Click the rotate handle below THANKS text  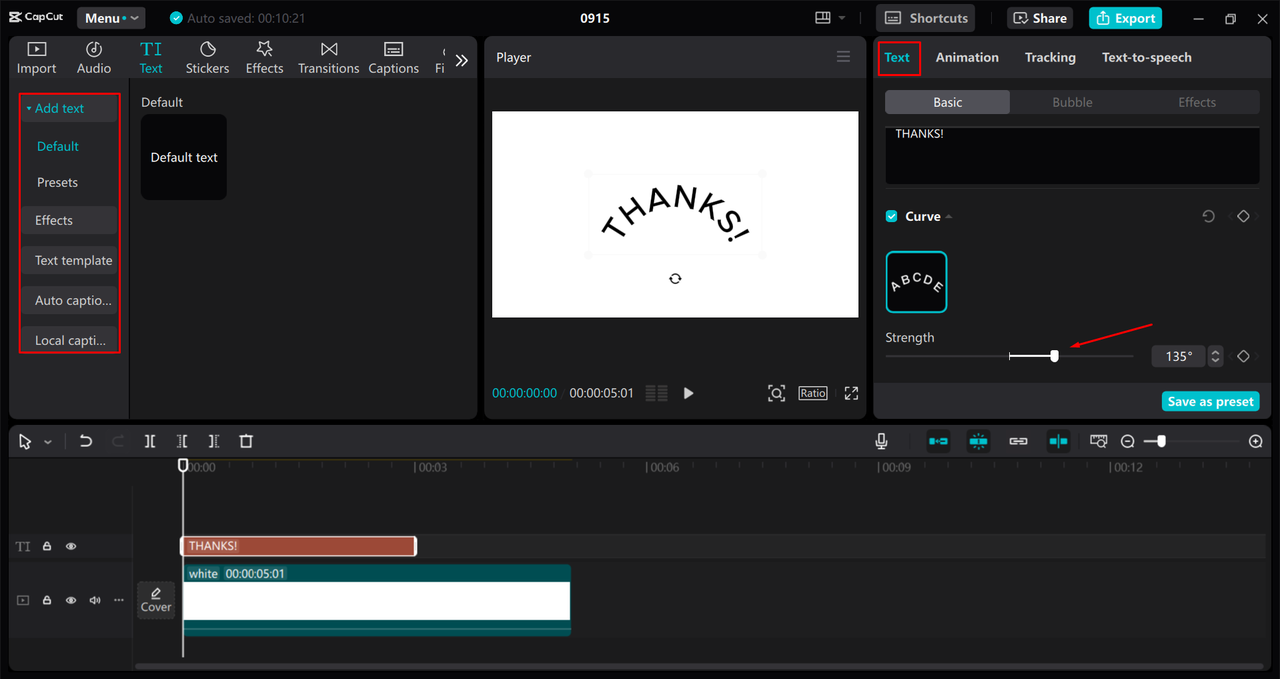[x=675, y=278]
